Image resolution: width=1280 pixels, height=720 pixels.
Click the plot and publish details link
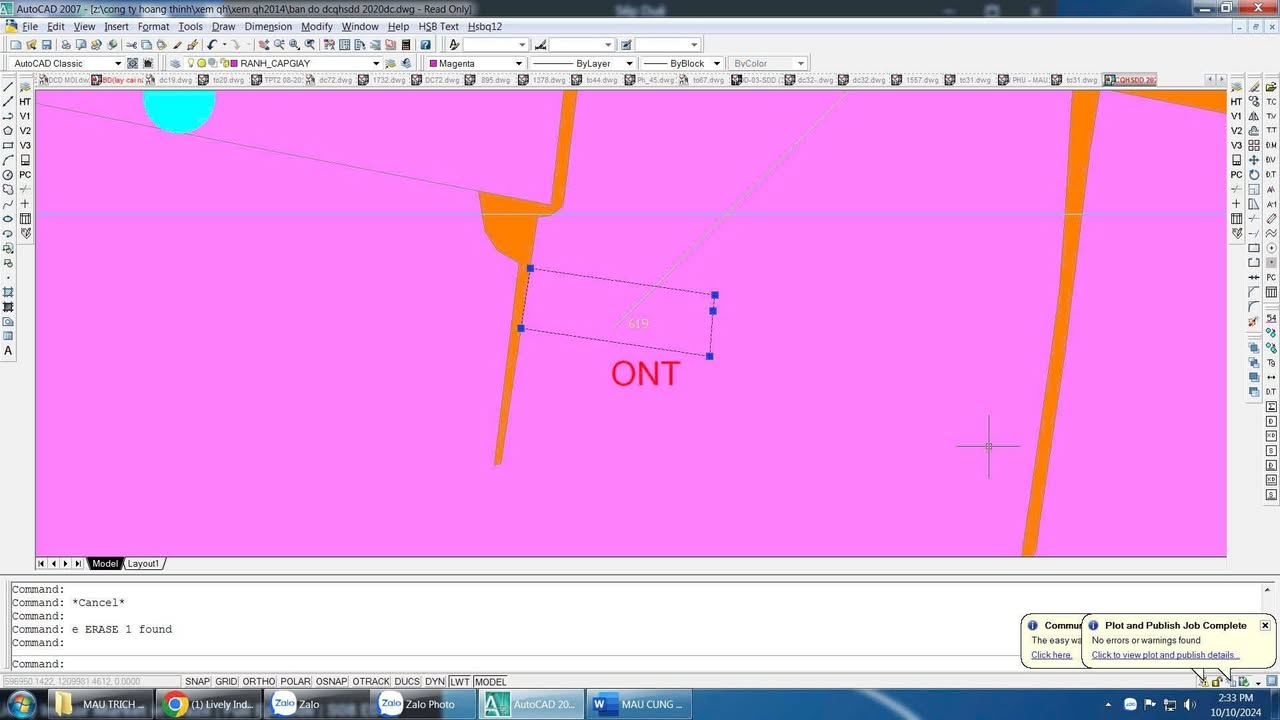[x=1165, y=655]
